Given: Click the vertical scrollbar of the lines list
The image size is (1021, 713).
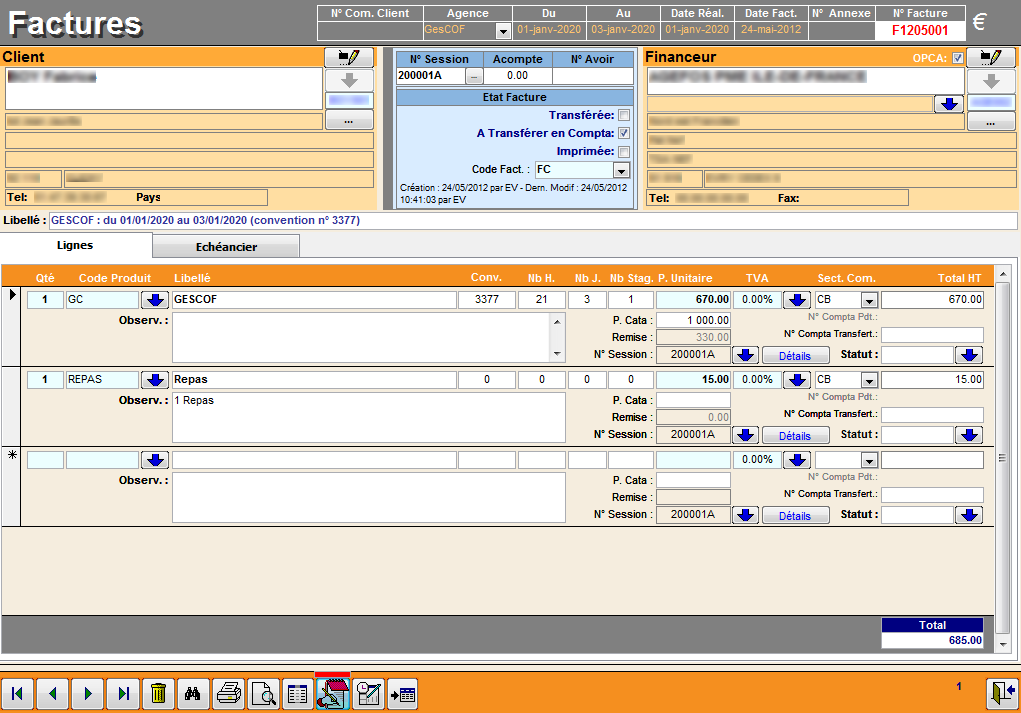Looking at the screenshot, I should click(1003, 458).
